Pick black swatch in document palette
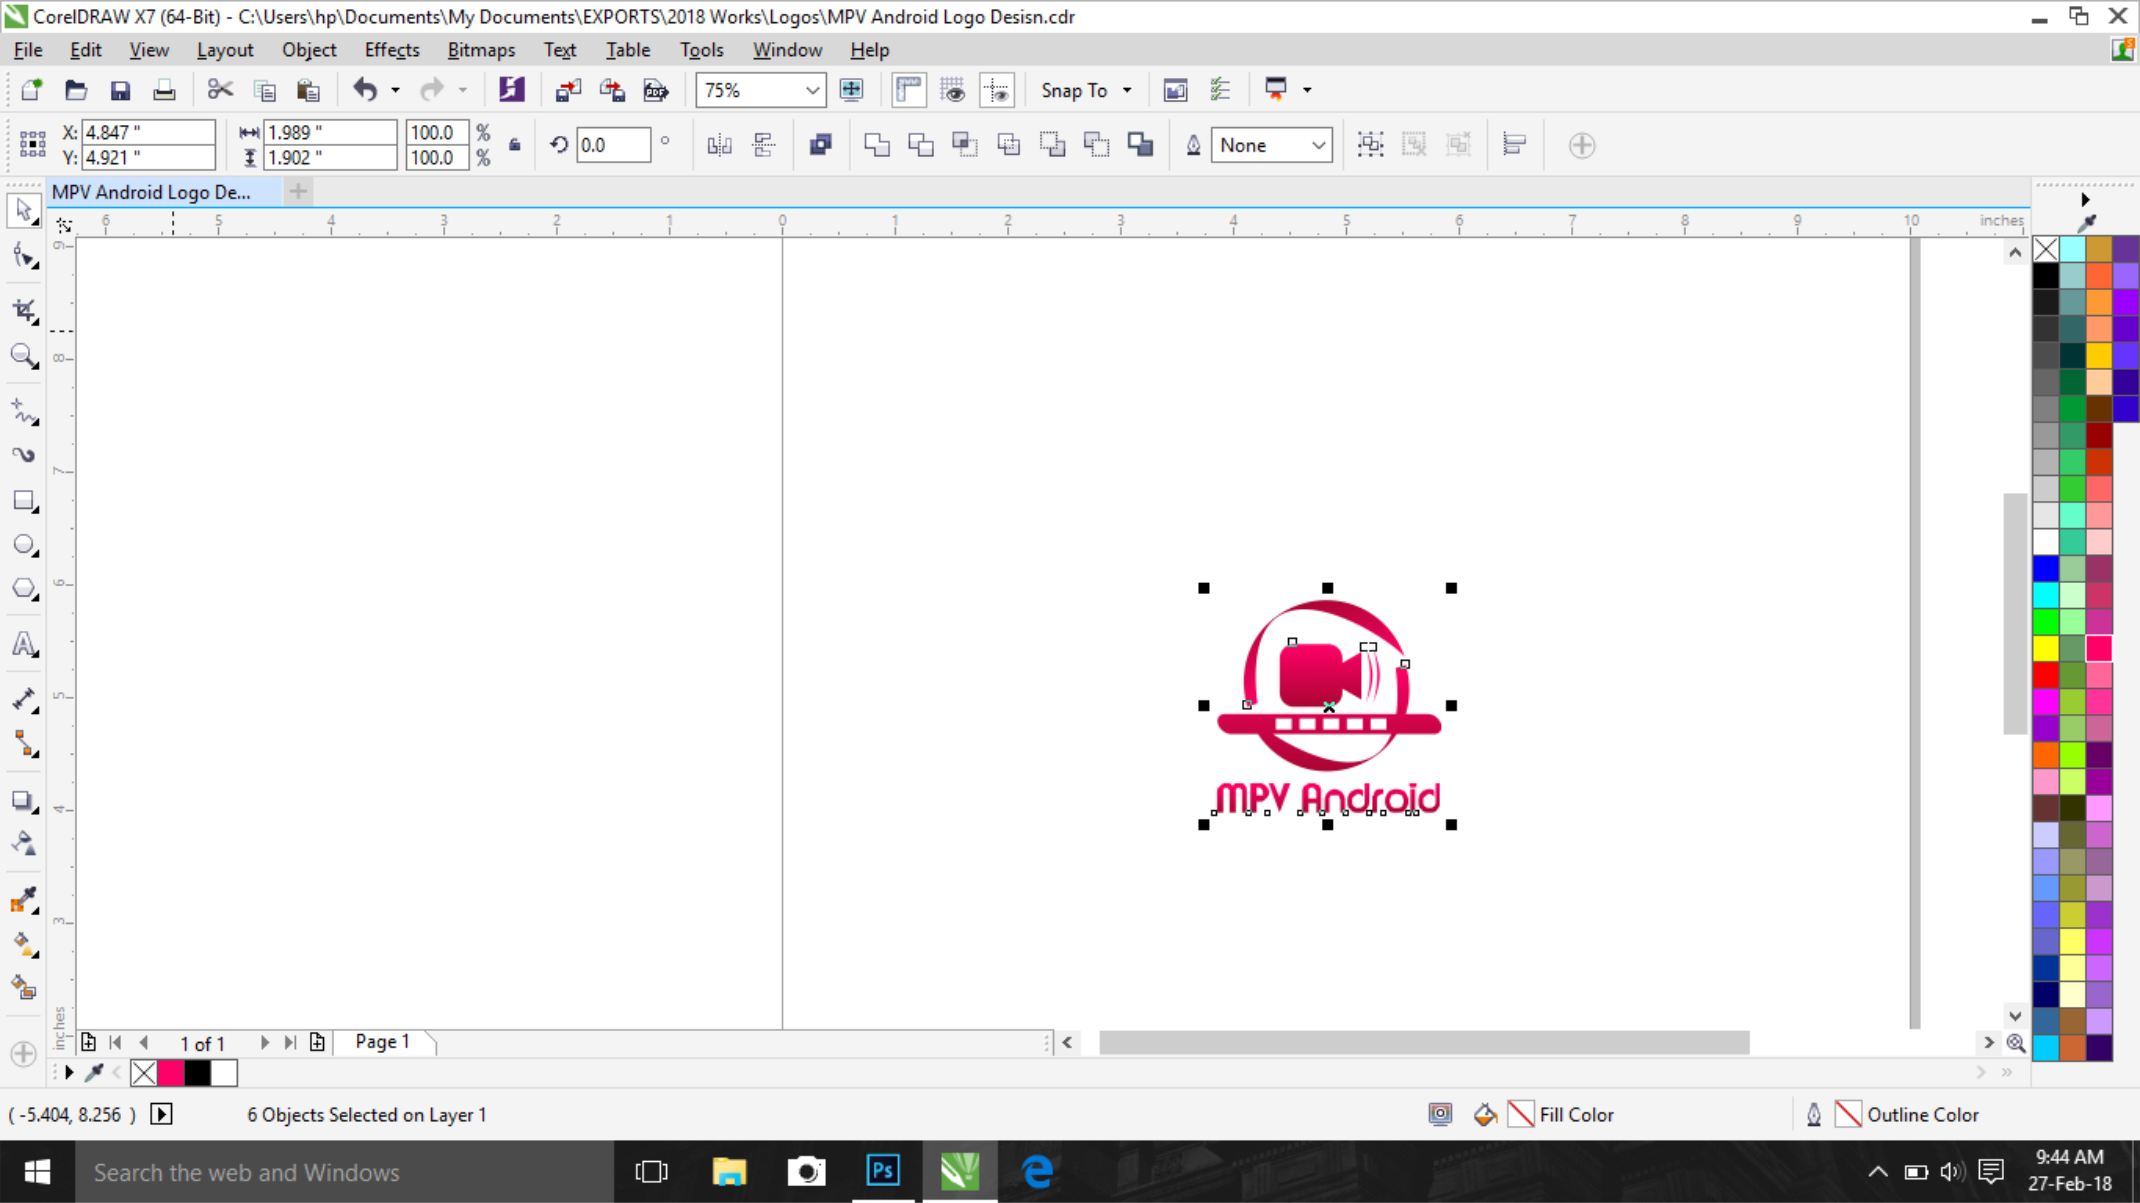Viewport: 2140px width, 1203px height. point(197,1073)
